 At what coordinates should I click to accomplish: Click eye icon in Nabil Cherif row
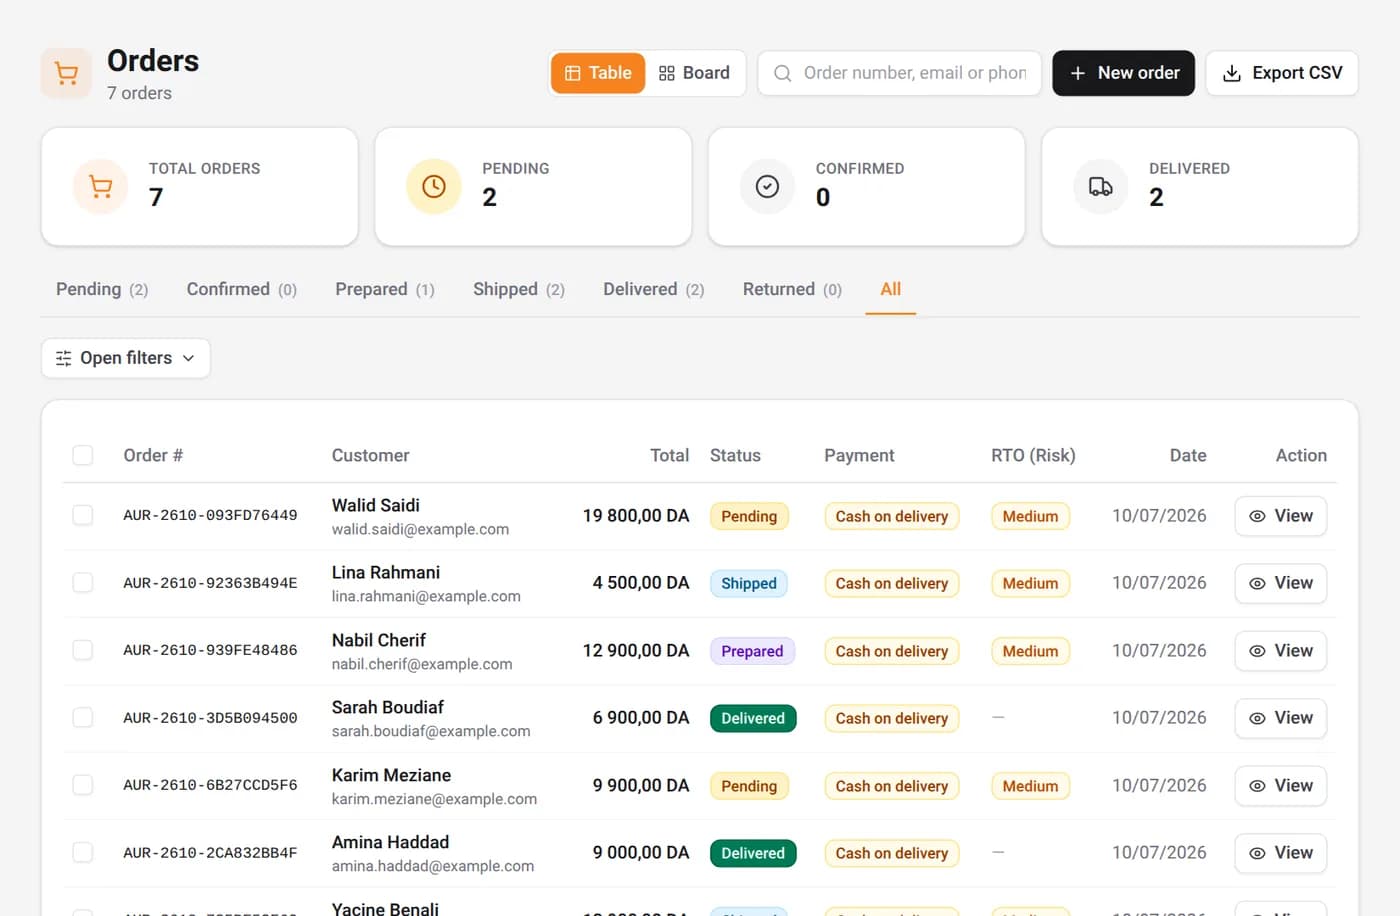1257,651
